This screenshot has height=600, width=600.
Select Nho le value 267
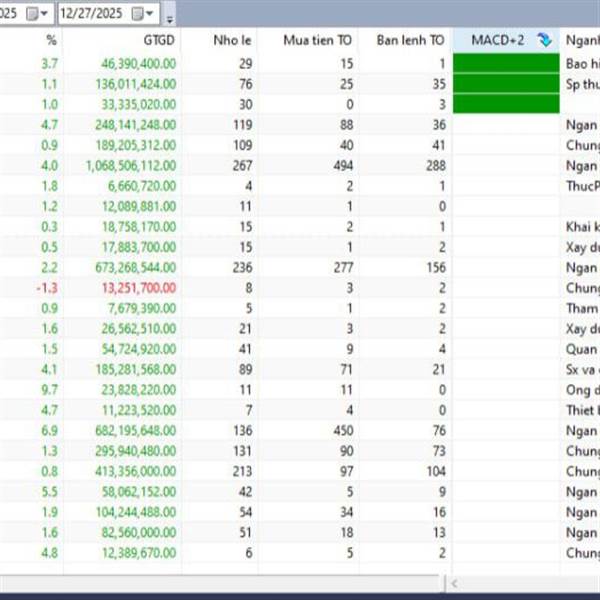click(243, 165)
